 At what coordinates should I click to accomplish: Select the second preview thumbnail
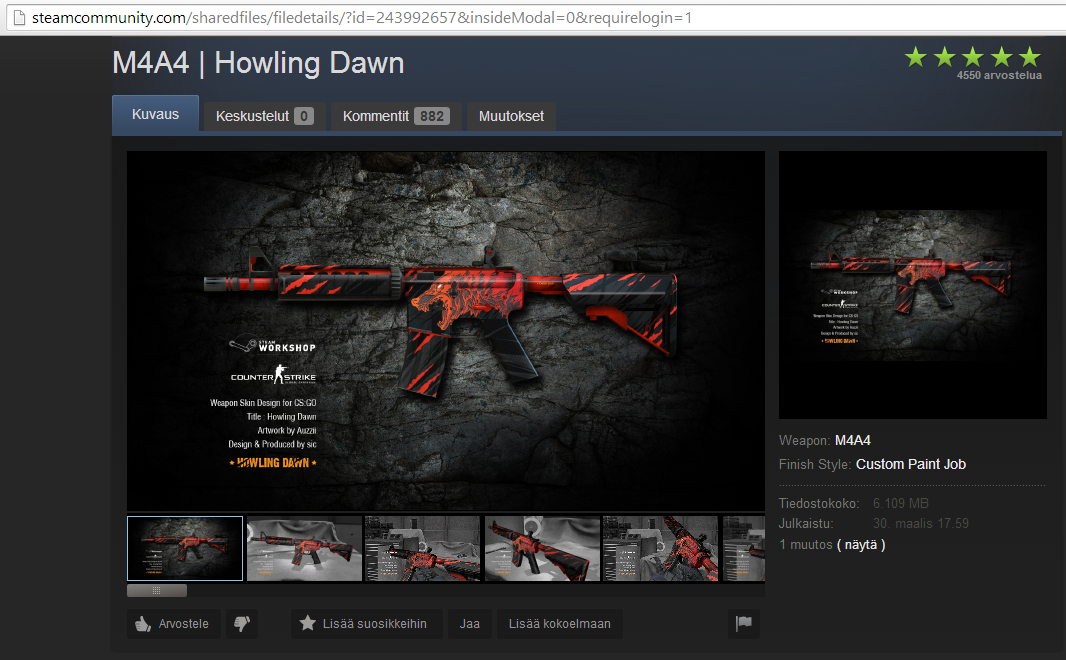(x=303, y=548)
